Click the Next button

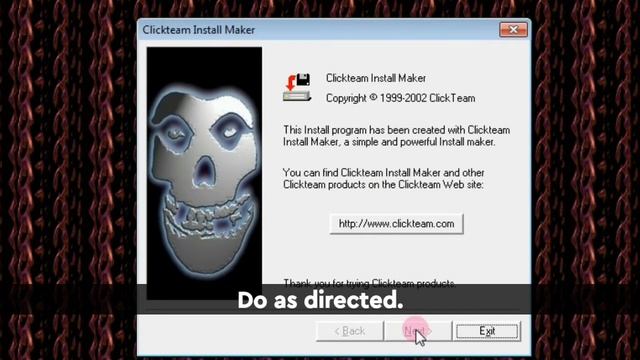418,331
